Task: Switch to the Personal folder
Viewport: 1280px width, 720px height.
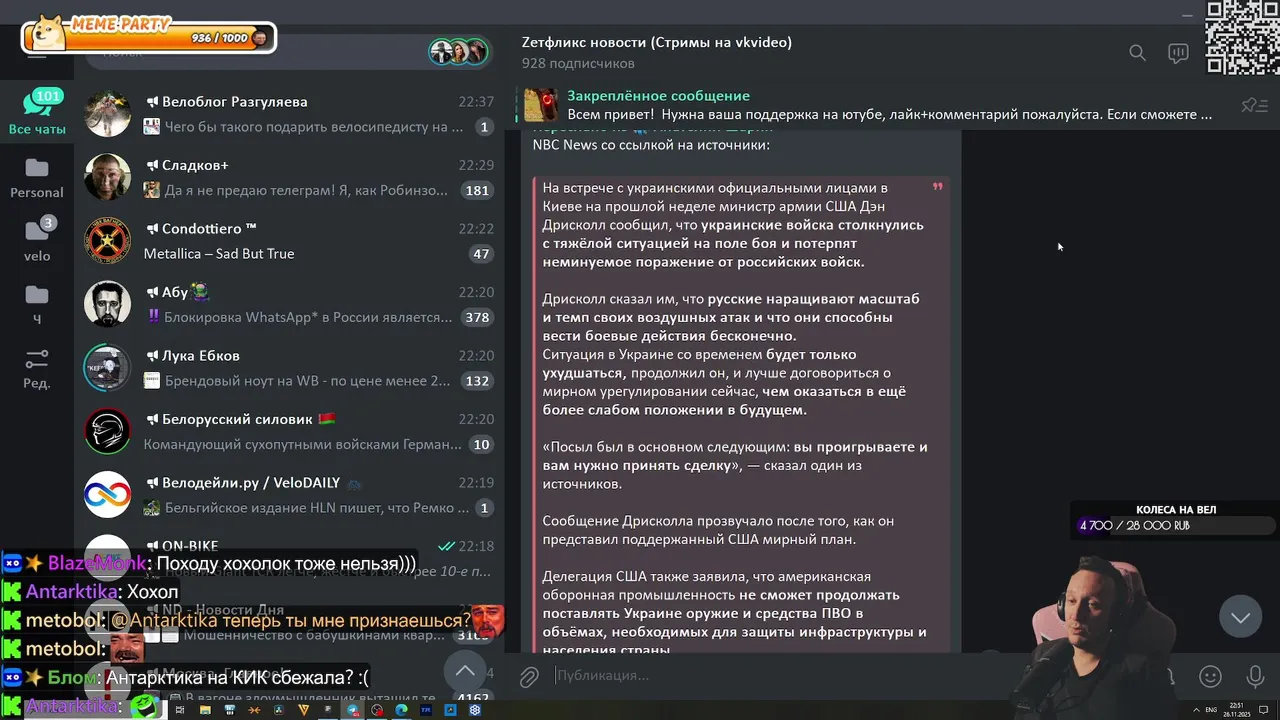Action: (37, 177)
